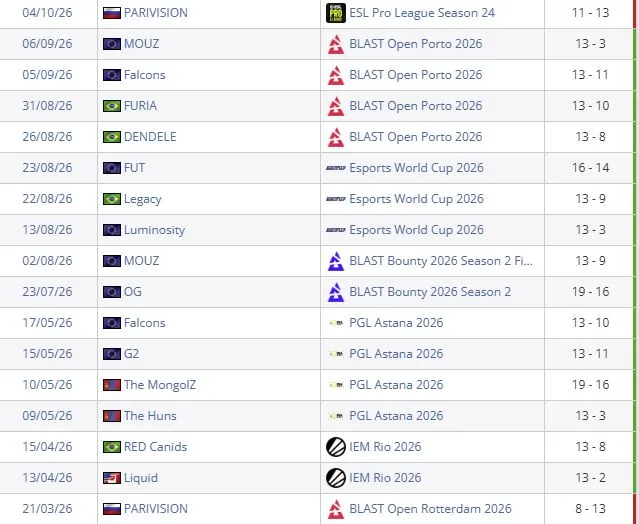This screenshot has width=639, height=524.
Task: Click the 19 - 16 score against The MongolZ
Action: pos(591,385)
